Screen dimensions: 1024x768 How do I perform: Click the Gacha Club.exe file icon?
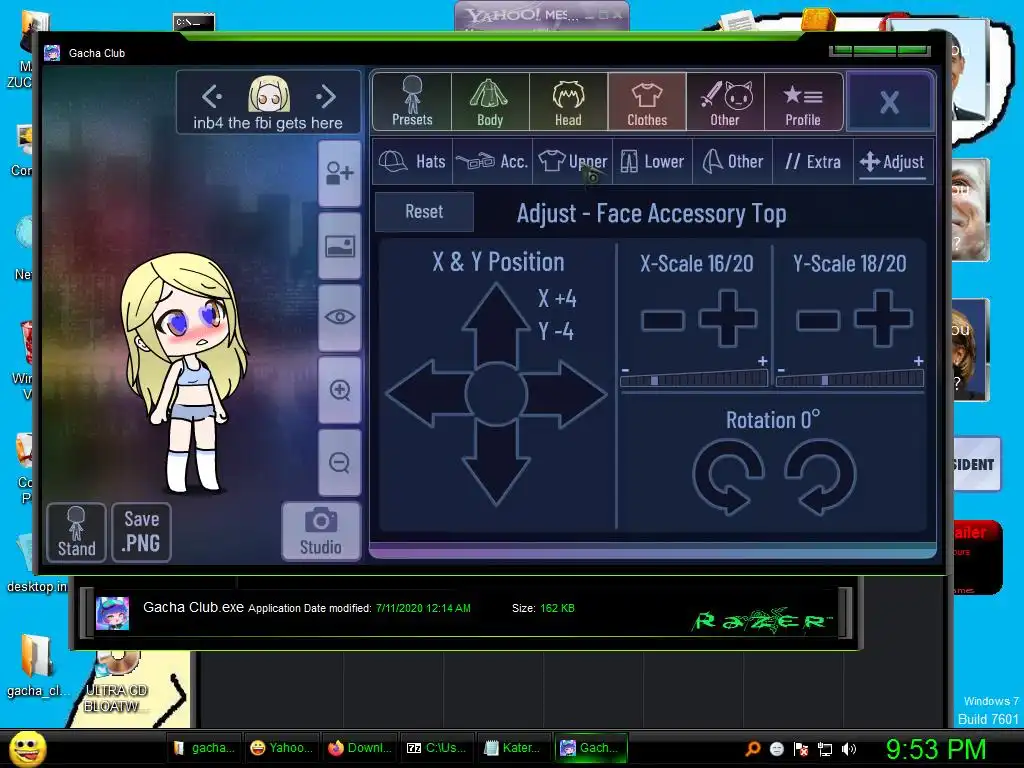pyautogui.click(x=112, y=613)
